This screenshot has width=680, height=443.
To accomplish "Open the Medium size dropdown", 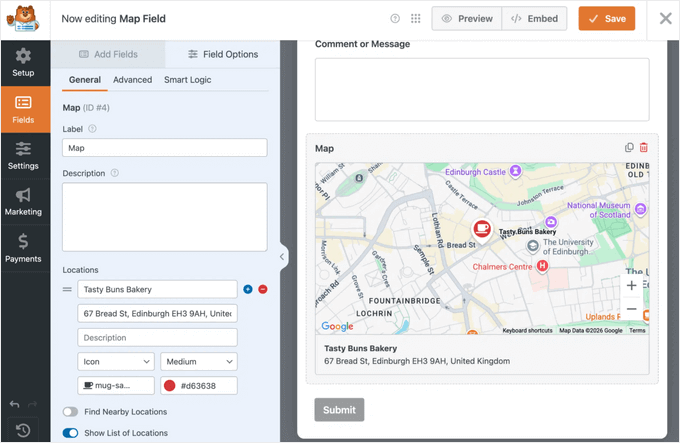I will coord(198,362).
